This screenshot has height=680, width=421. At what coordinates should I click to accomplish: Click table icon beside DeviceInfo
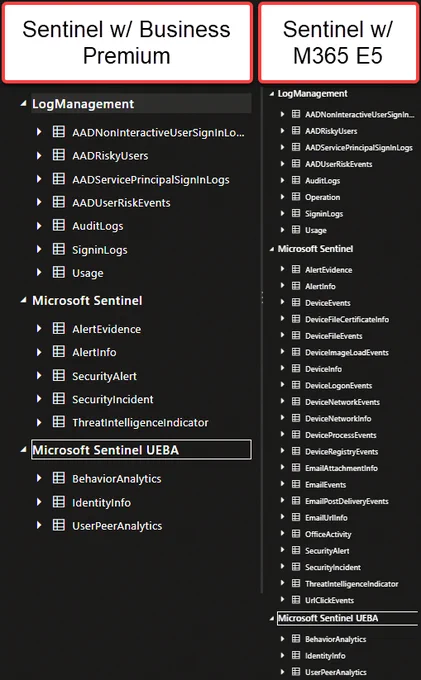pos(296,368)
